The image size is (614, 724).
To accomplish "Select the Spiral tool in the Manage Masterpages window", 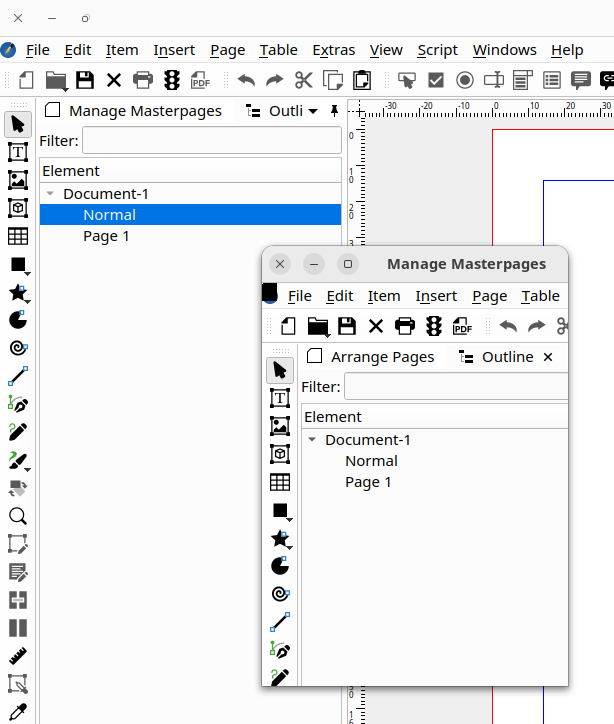I will 280,594.
